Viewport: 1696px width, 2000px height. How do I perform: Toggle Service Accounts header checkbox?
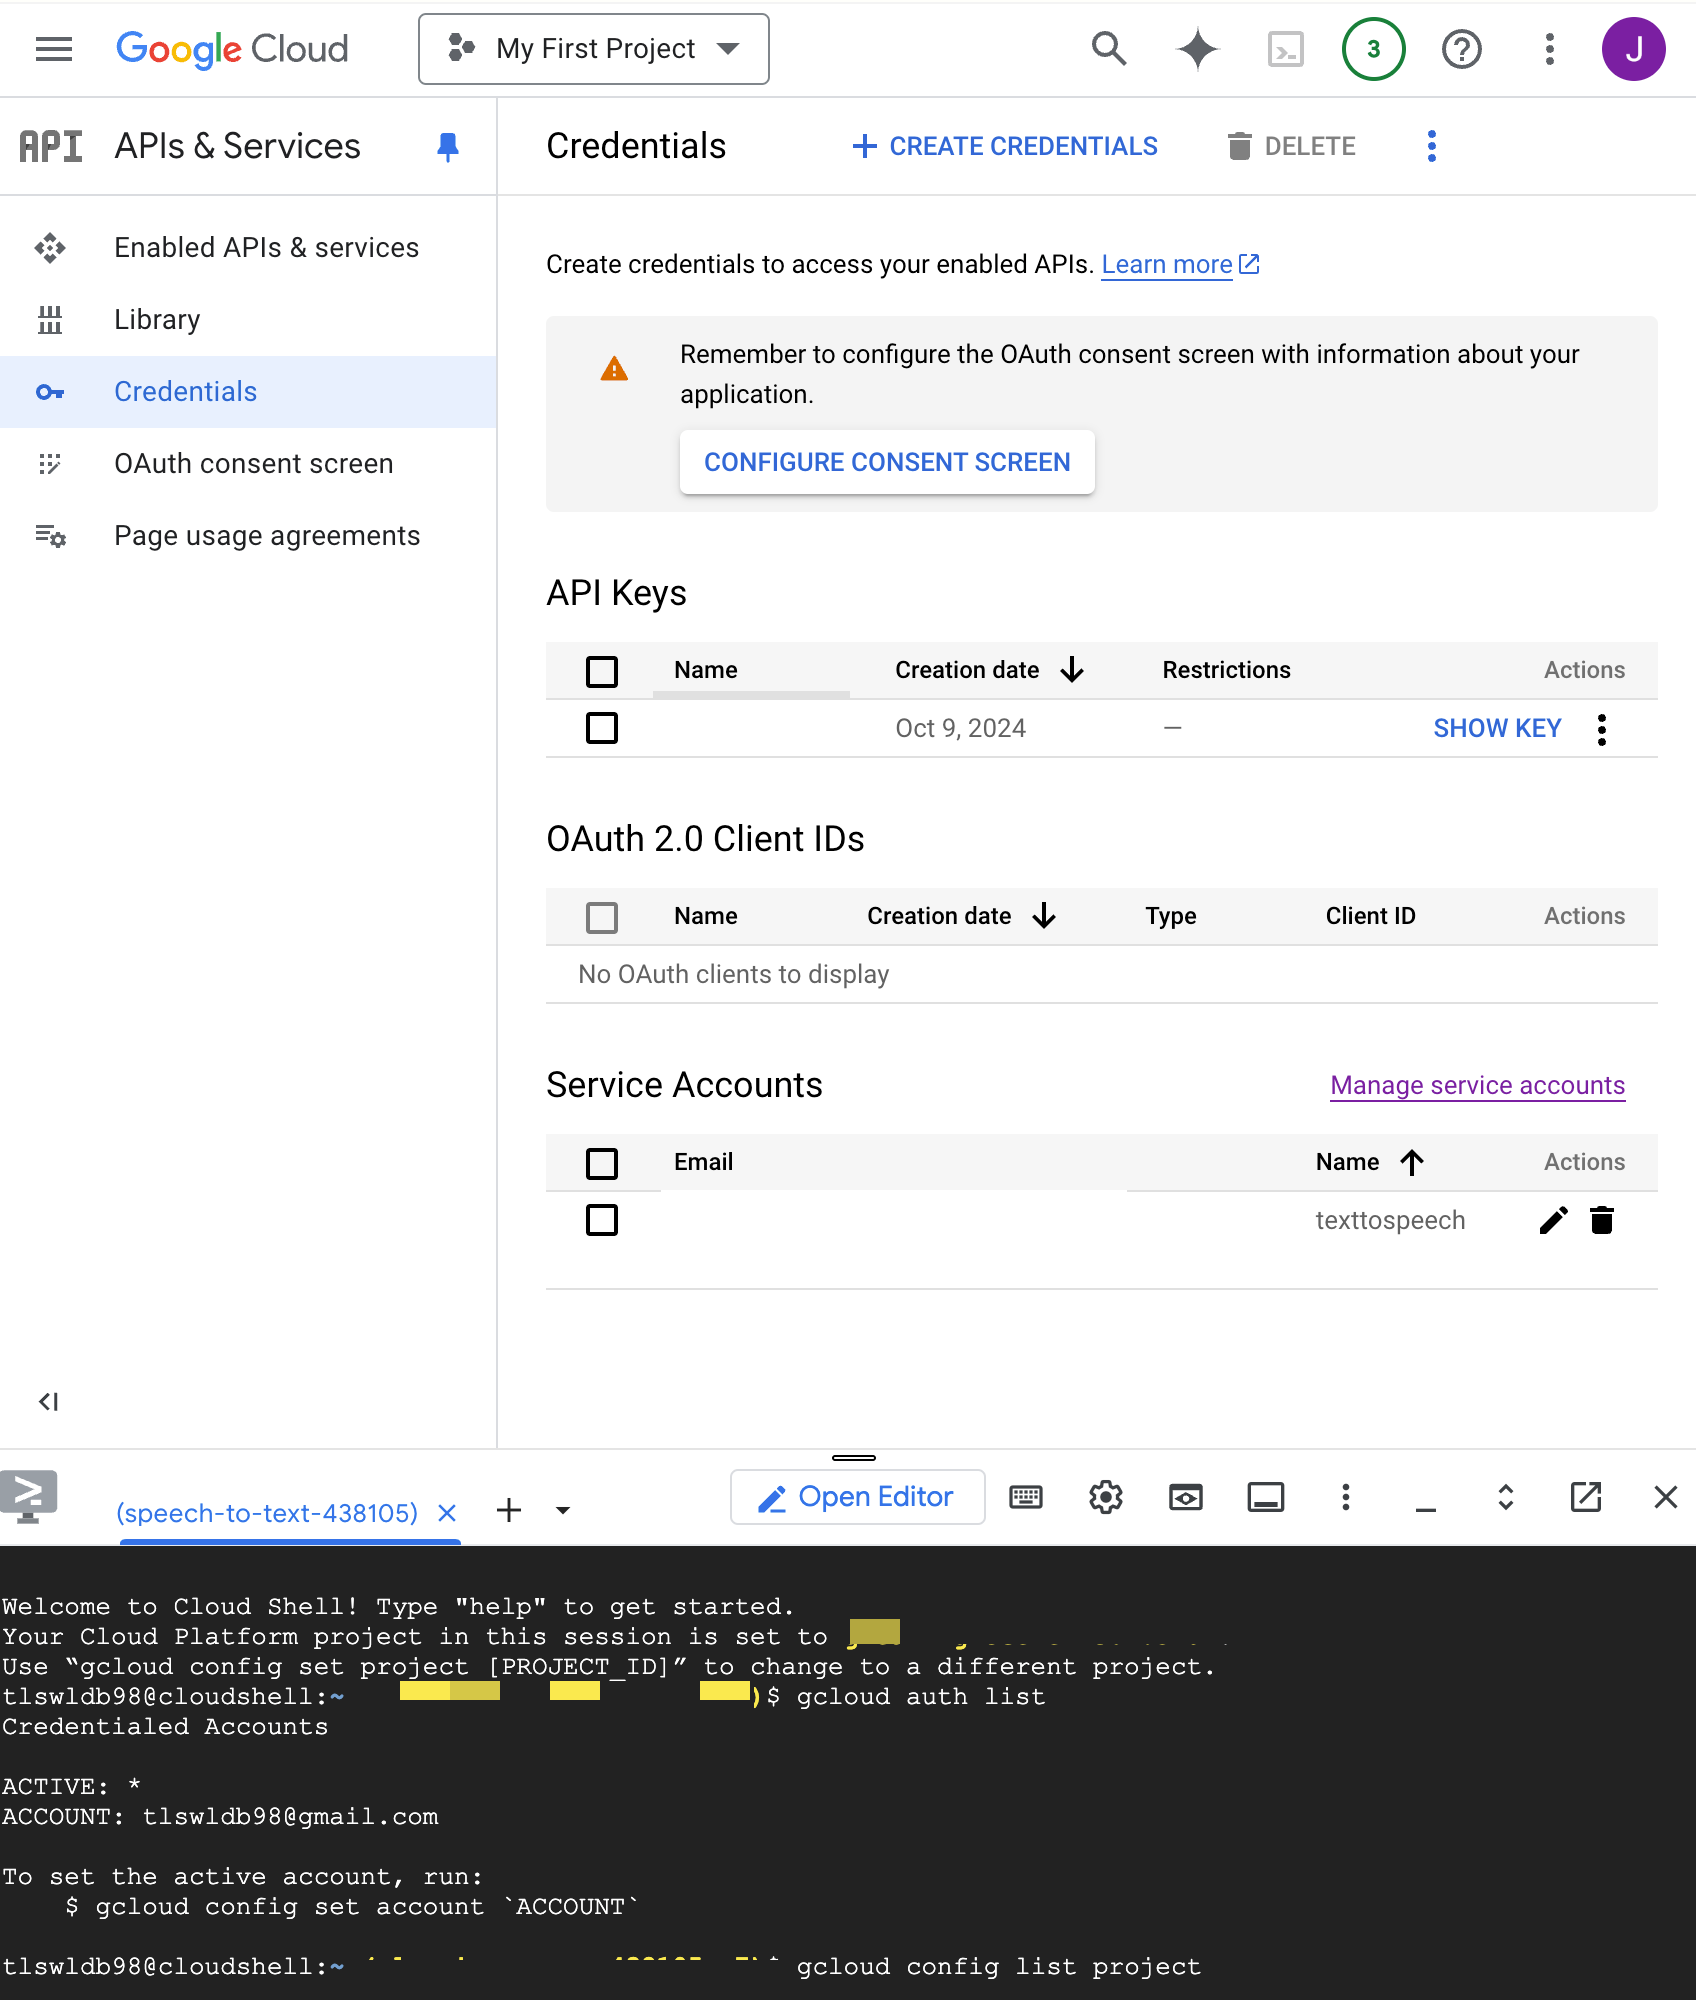pos(602,1163)
